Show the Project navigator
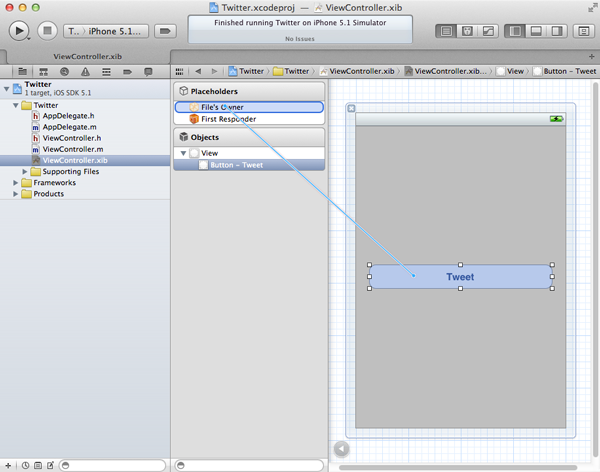Image resolution: width=600 pixels, height=472 pixels. (x=23, y=72)
